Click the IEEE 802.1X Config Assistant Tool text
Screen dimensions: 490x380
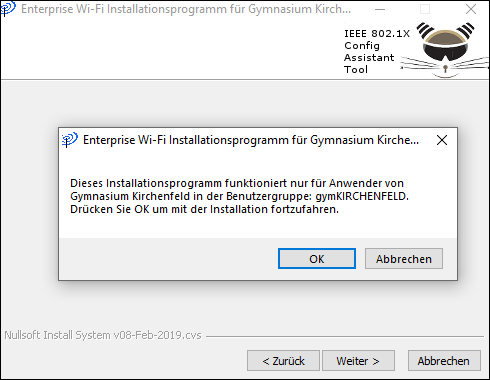(377, 52)
